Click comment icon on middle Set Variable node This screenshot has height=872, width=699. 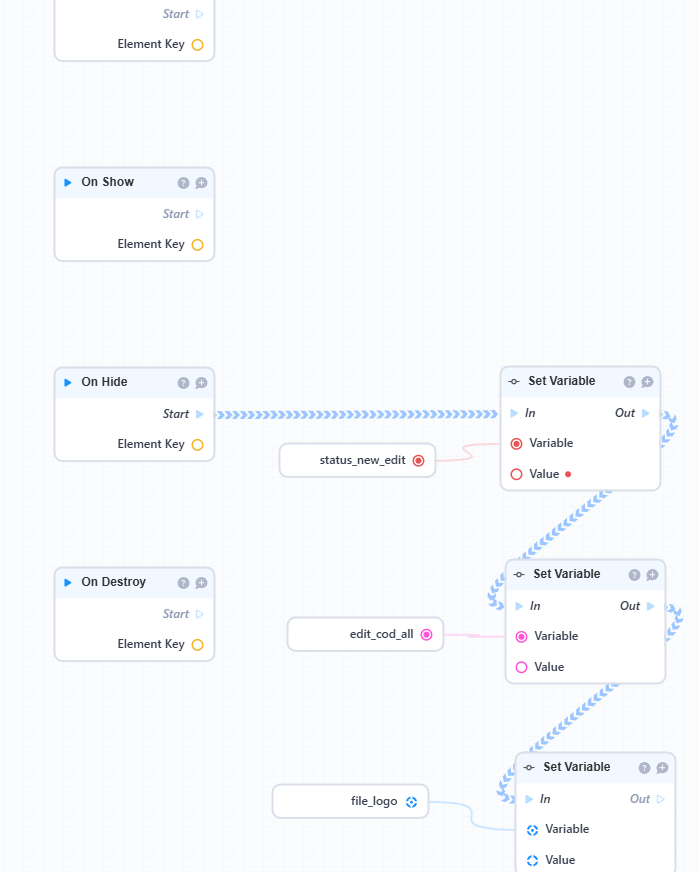[652, 575]
